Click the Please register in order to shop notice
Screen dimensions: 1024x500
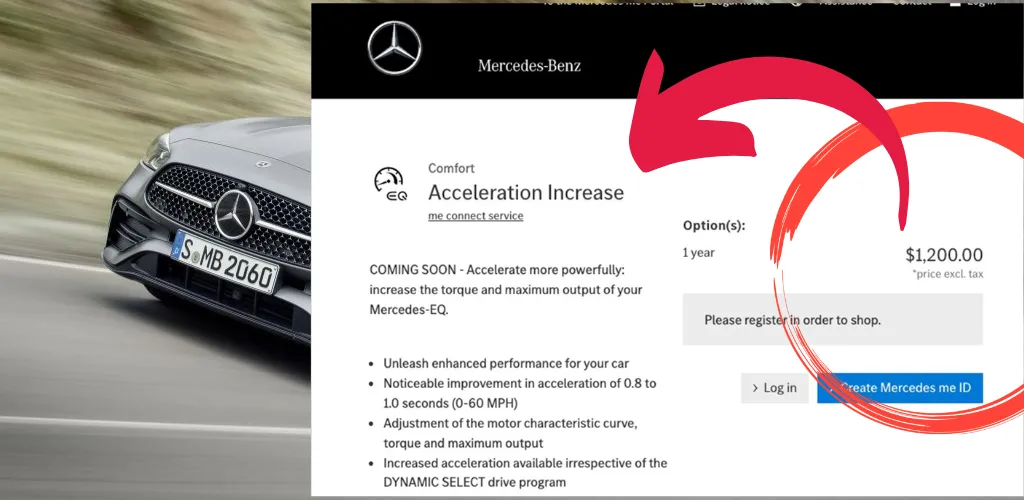[833, 319]
